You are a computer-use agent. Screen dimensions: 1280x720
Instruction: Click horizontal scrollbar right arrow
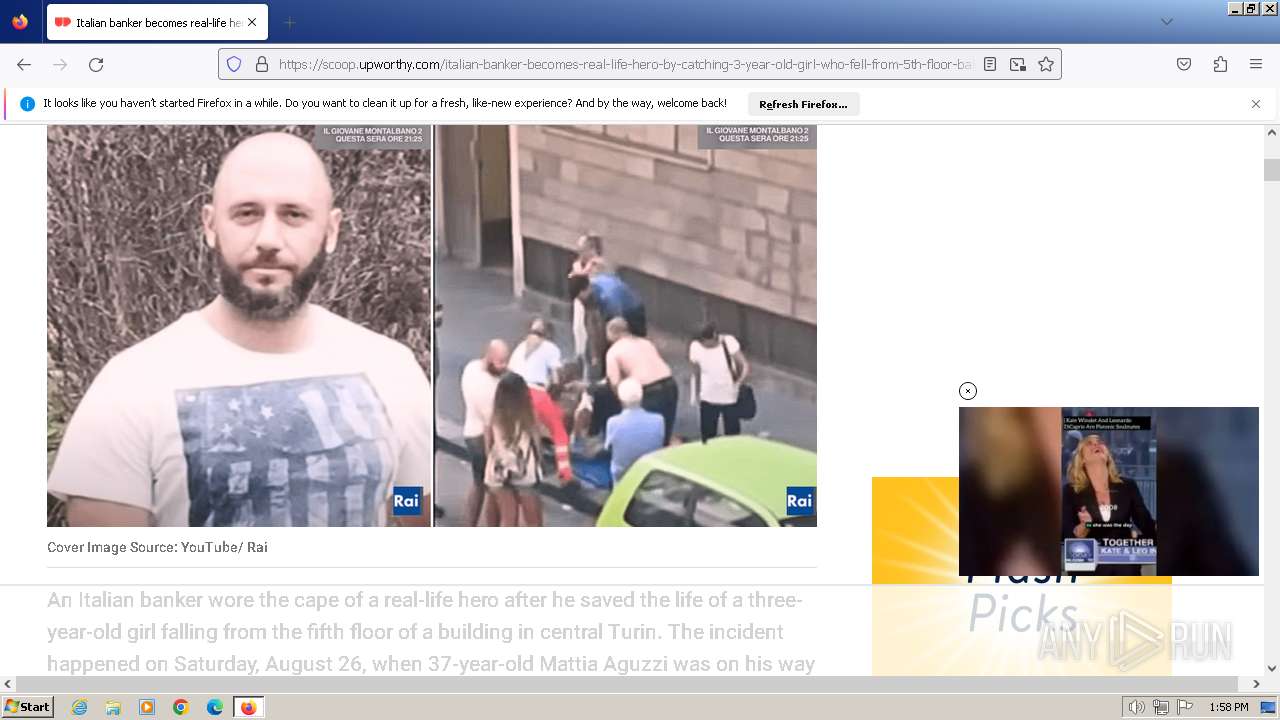point(1257,684)
